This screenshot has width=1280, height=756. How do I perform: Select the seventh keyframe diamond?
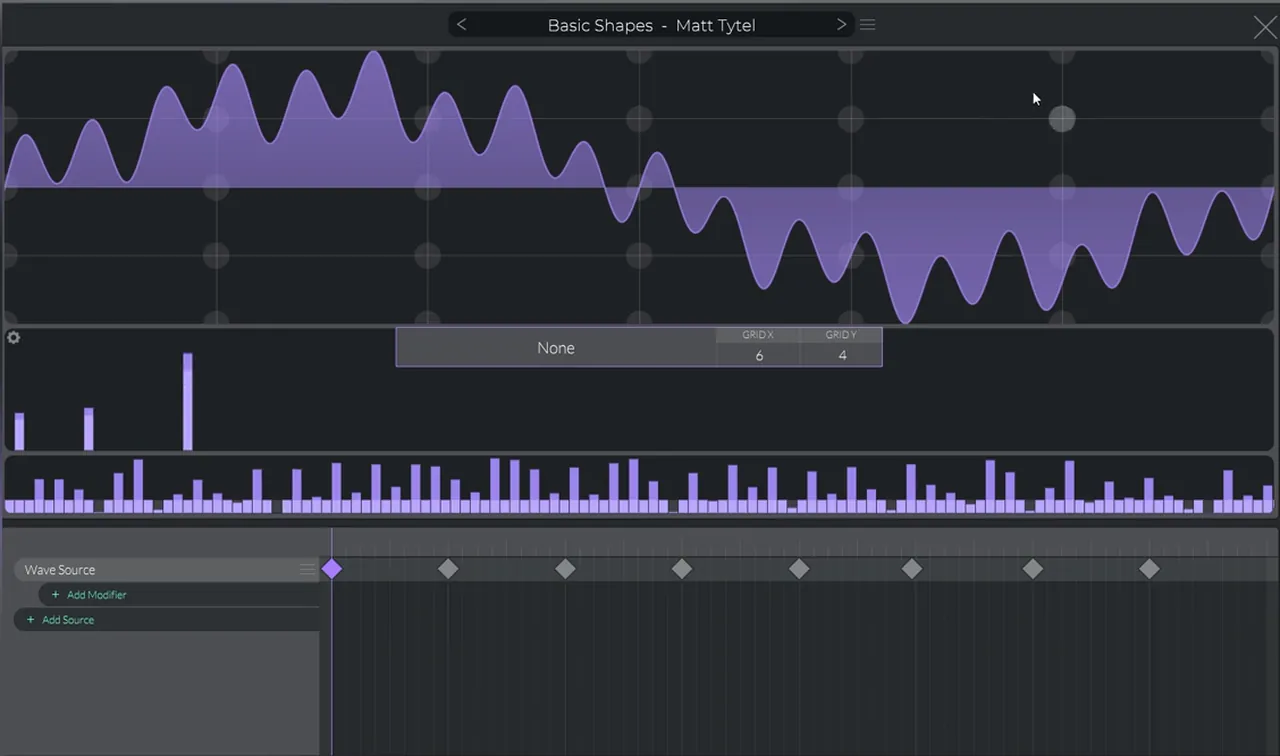[x=1033, y=569]
